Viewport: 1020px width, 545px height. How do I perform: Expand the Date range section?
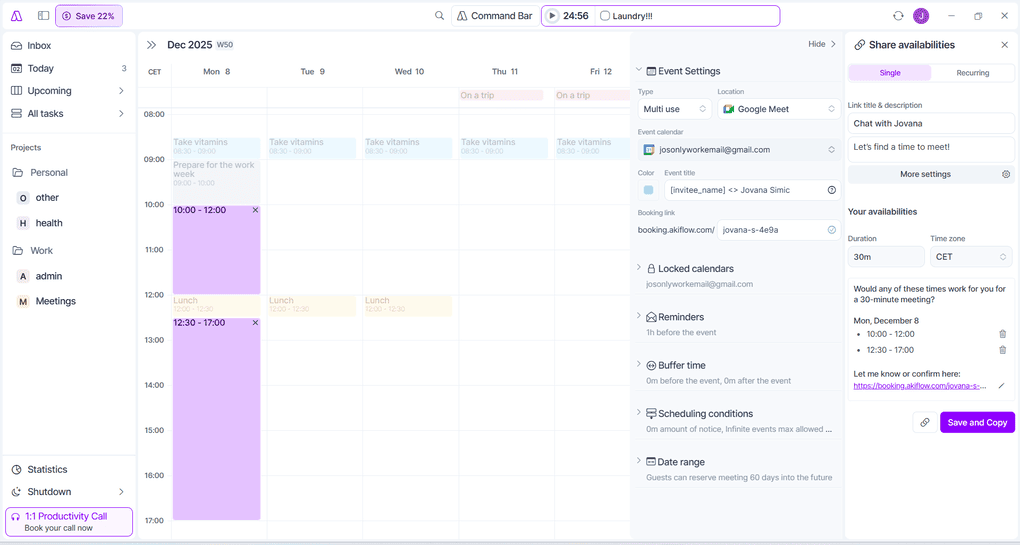639,460
